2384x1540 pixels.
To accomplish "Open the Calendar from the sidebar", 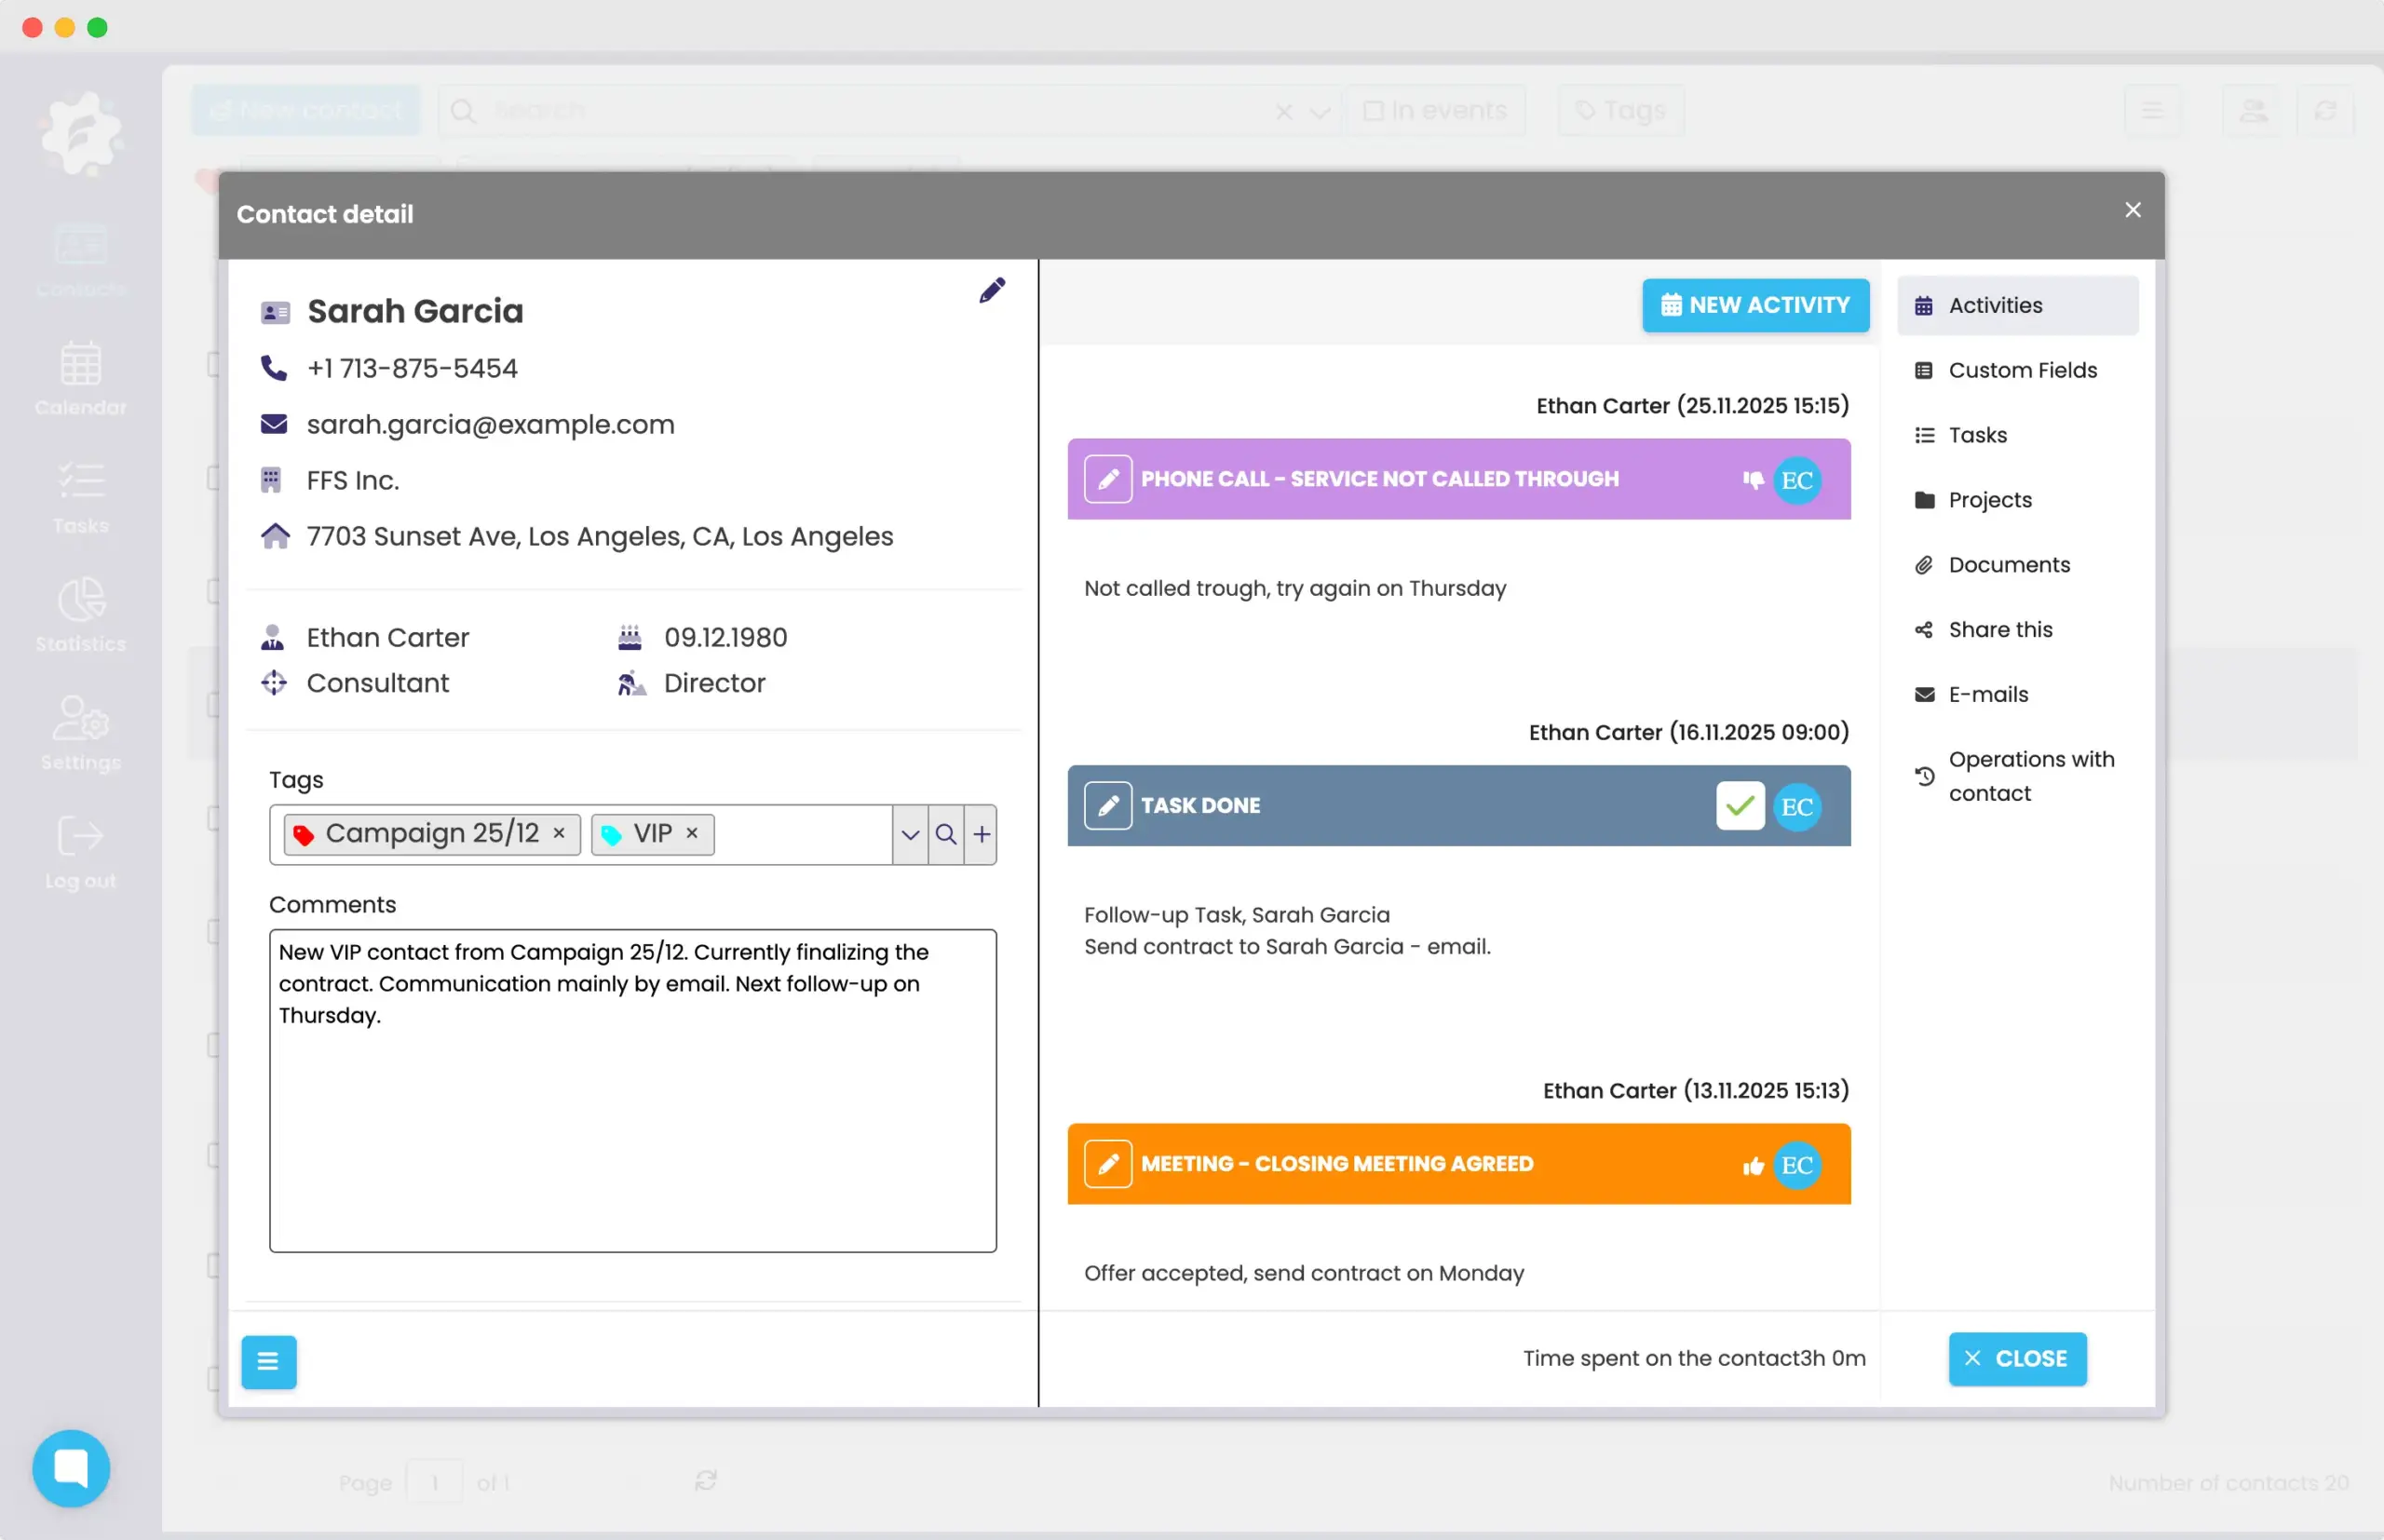I will click(x=80, y=380).
